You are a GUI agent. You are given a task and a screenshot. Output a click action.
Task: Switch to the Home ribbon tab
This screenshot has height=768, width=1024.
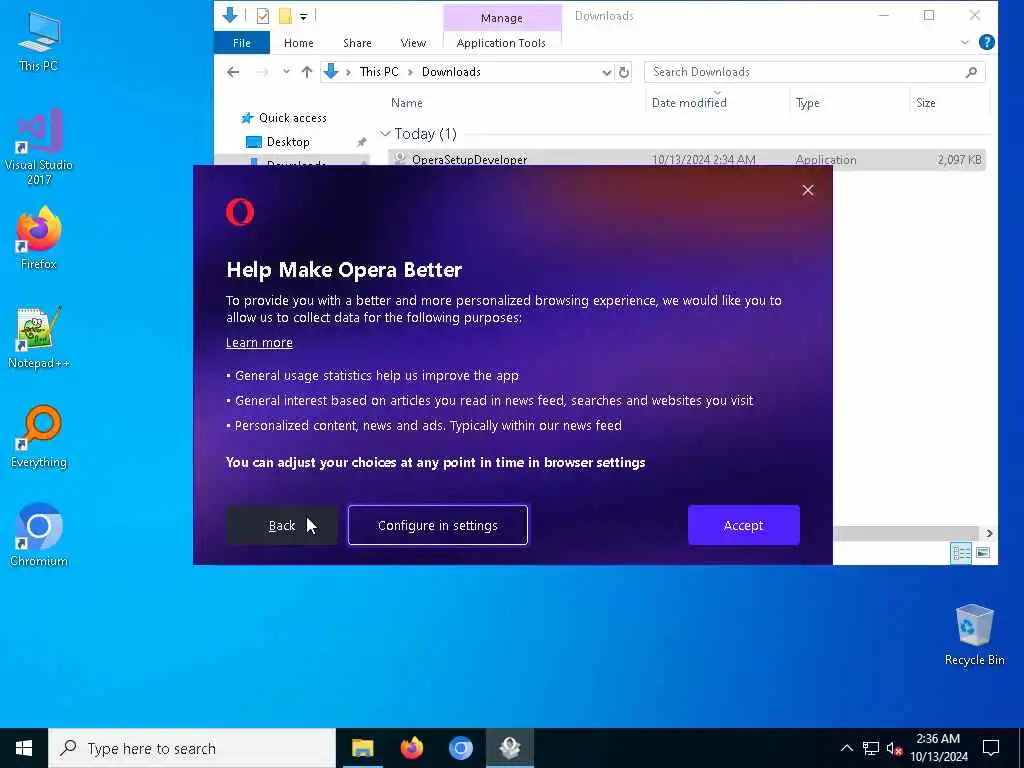(x=298, y=43)
